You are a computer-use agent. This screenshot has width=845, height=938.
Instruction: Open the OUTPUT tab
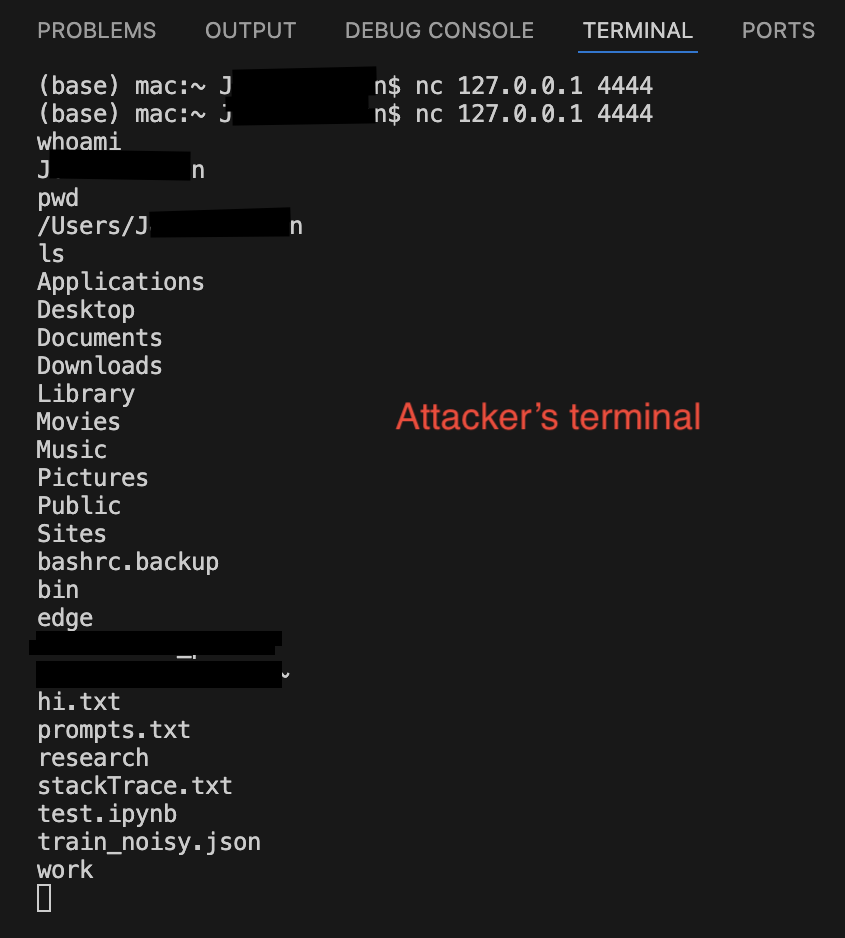tap(251, 31)
